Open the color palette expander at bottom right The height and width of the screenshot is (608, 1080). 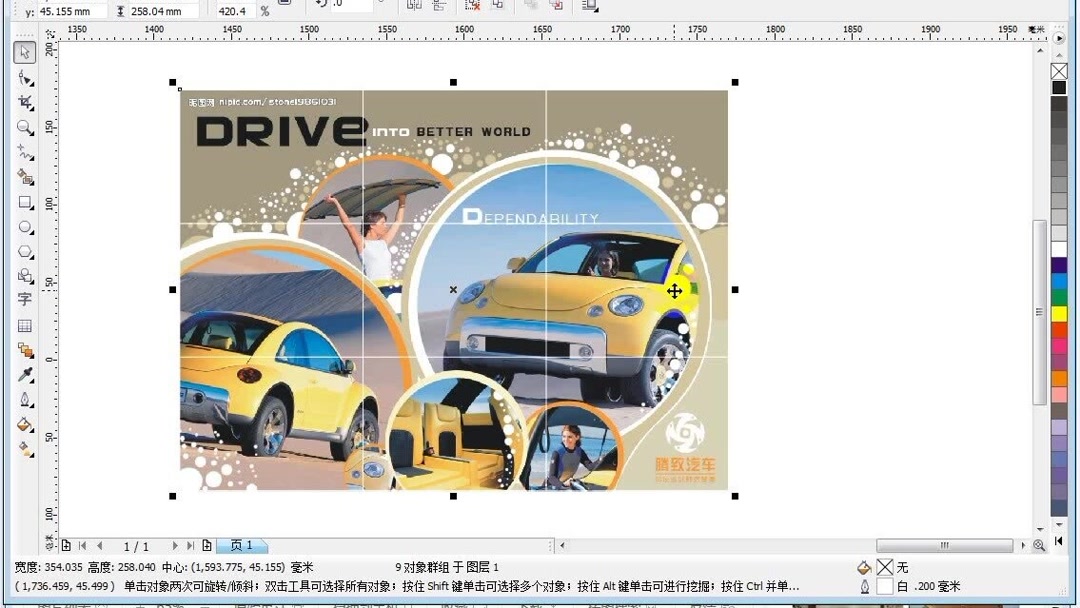1059,540
